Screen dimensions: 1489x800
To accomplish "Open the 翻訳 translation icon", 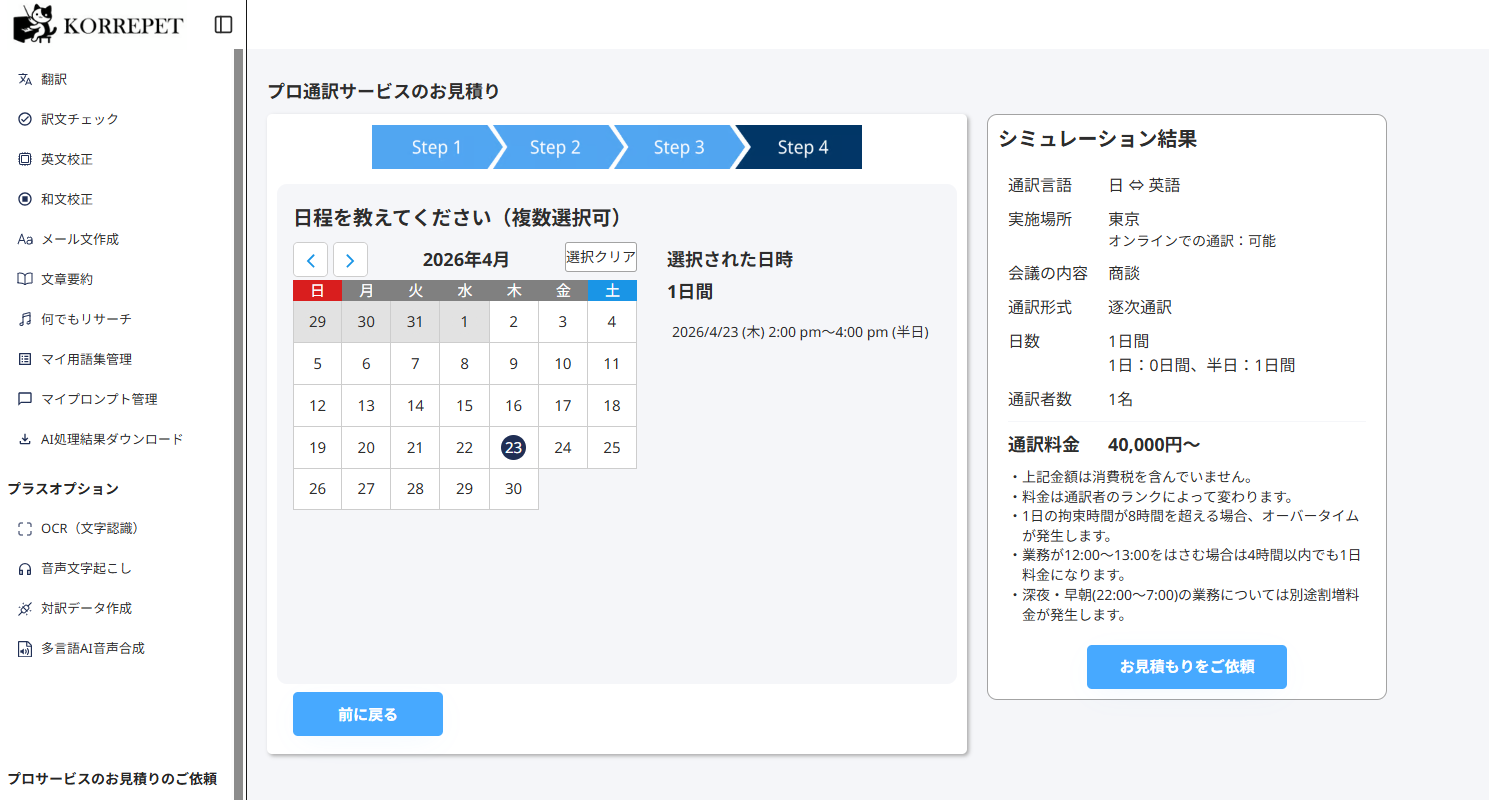I will pos(26,79).
